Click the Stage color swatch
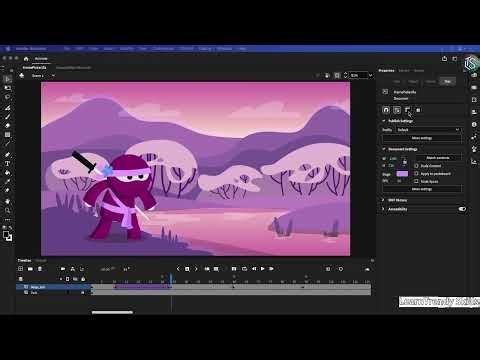The width and height of the screenshot is (480, 360). 402,174
